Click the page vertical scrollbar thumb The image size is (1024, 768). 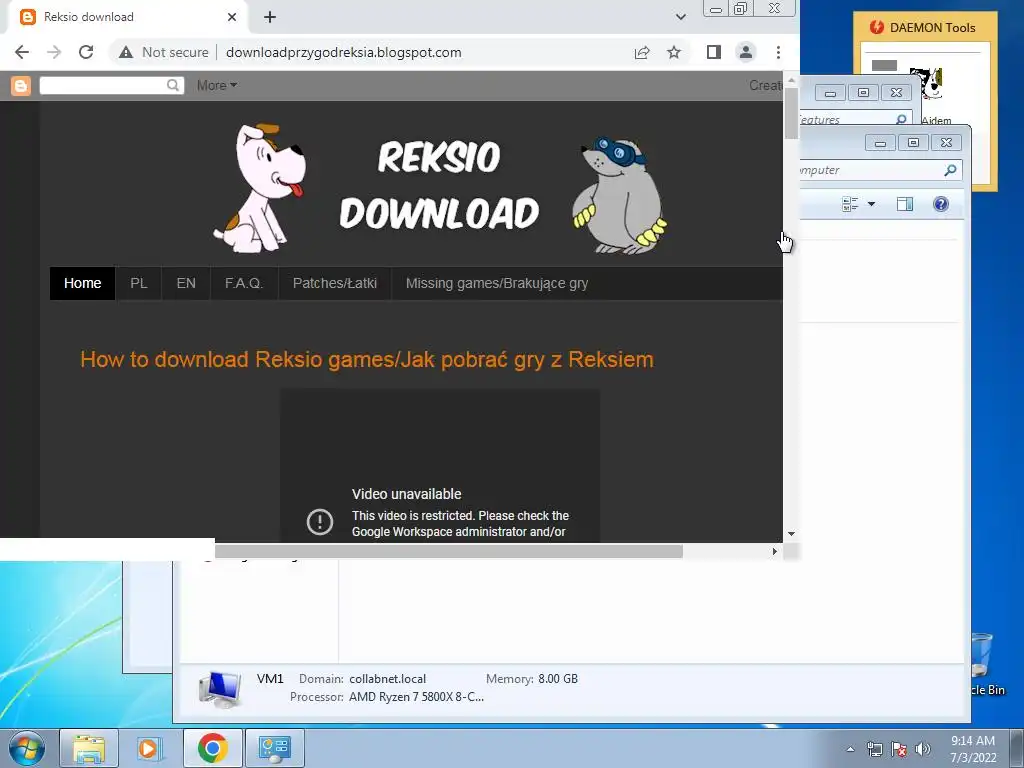point(791,112)
